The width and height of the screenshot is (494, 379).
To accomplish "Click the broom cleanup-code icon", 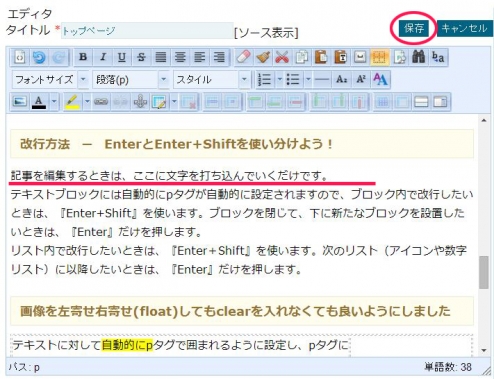I will [263, 57].
